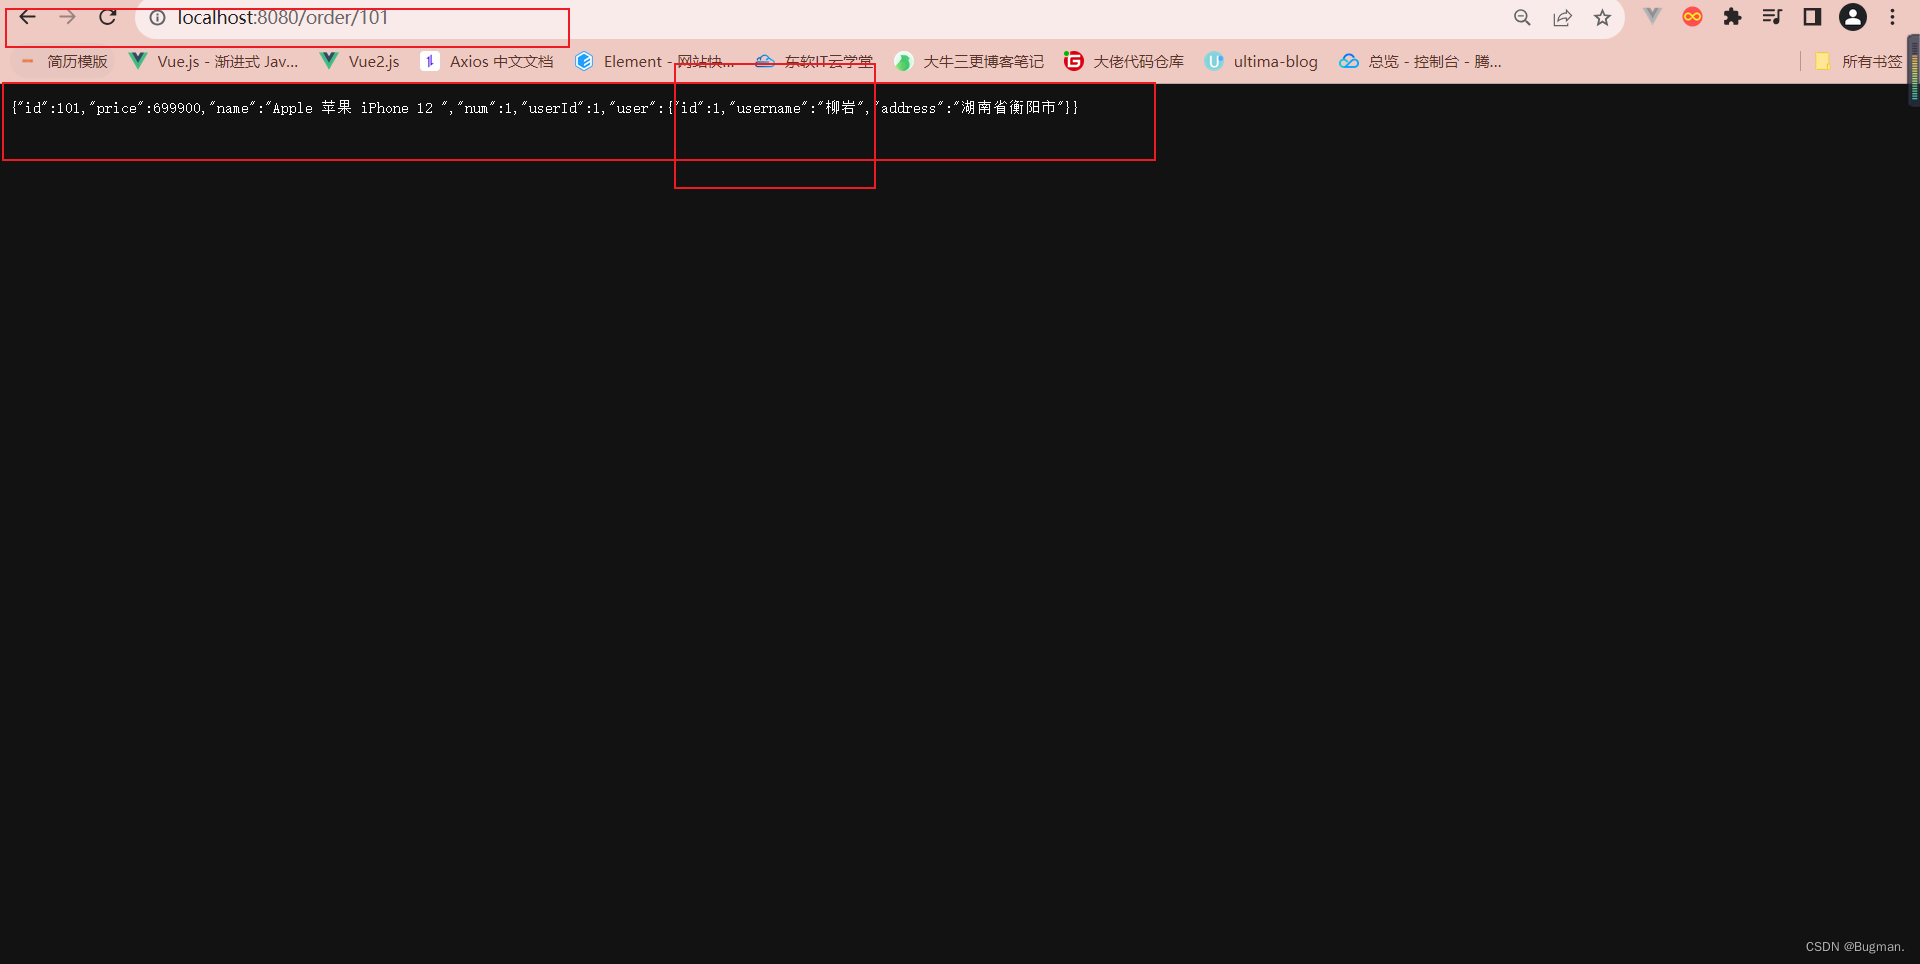Open the Chrome three-dot menu
The image size is (1920, 964).
pos(1892,17)
